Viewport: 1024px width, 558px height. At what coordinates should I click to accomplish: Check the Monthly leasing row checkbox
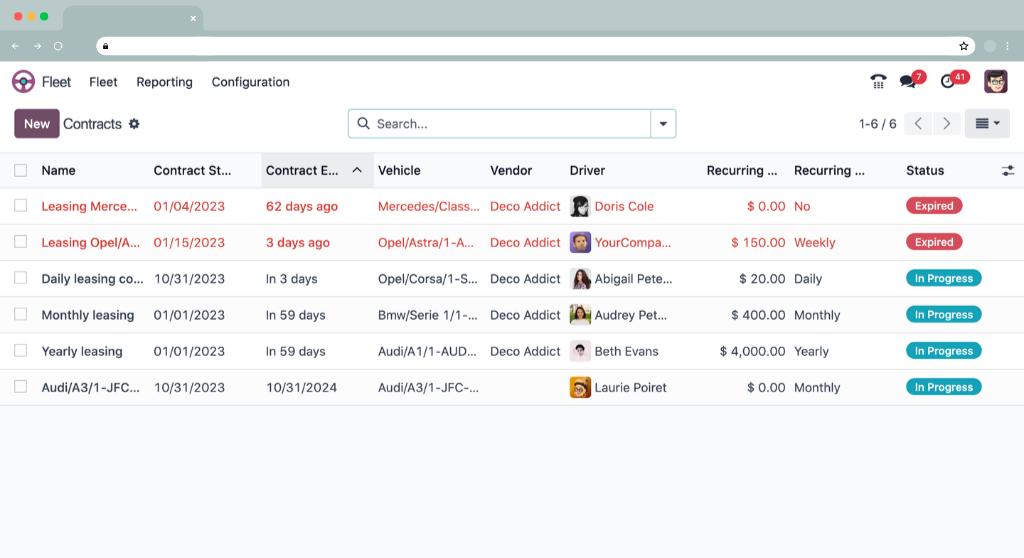point(21,315)
